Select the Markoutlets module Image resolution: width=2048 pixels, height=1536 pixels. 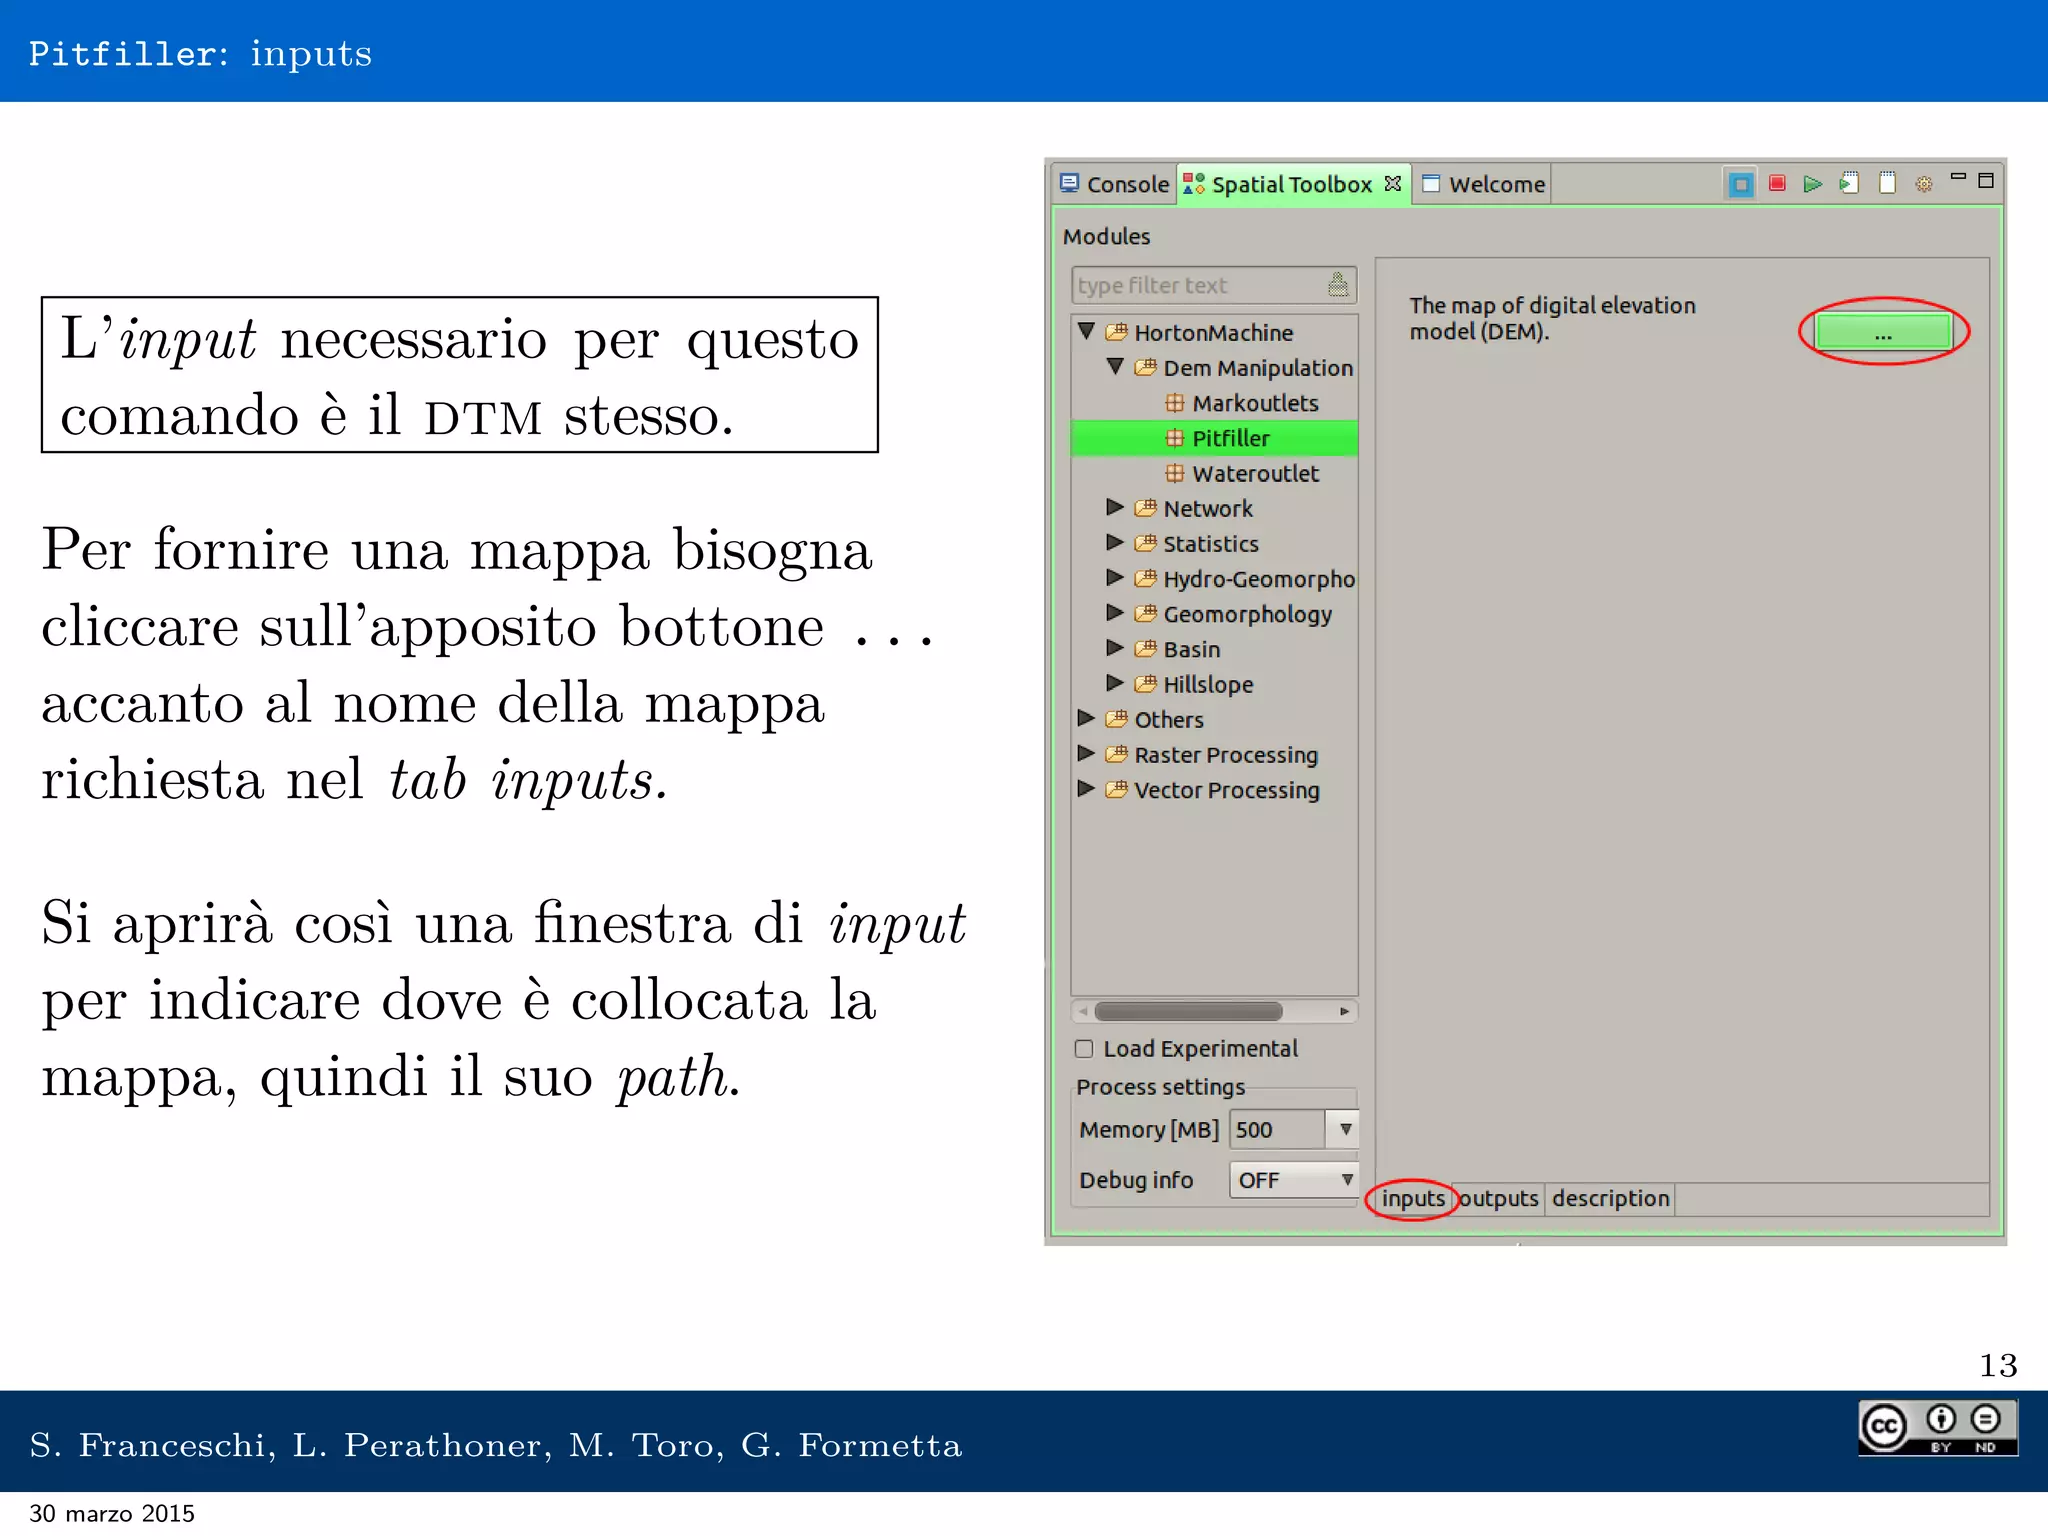click(x=1255, y=403)
